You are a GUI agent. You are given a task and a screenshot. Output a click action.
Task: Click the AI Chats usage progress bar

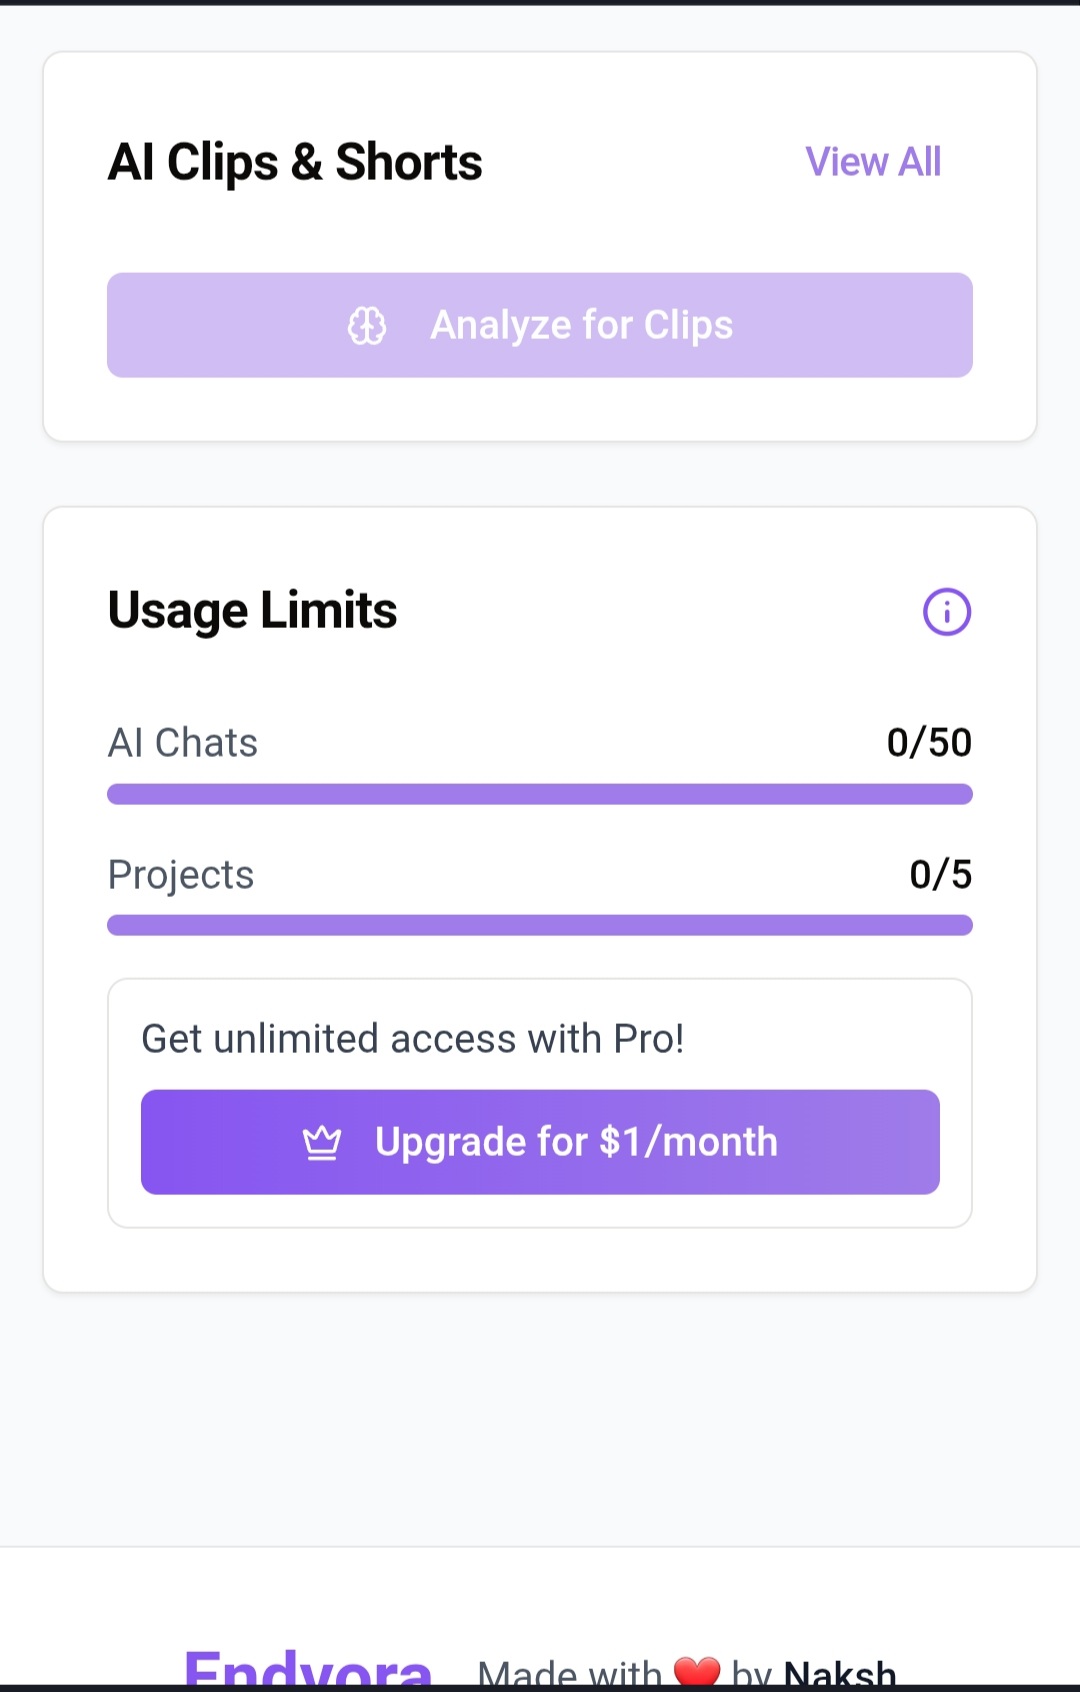[x=540, y=794]
